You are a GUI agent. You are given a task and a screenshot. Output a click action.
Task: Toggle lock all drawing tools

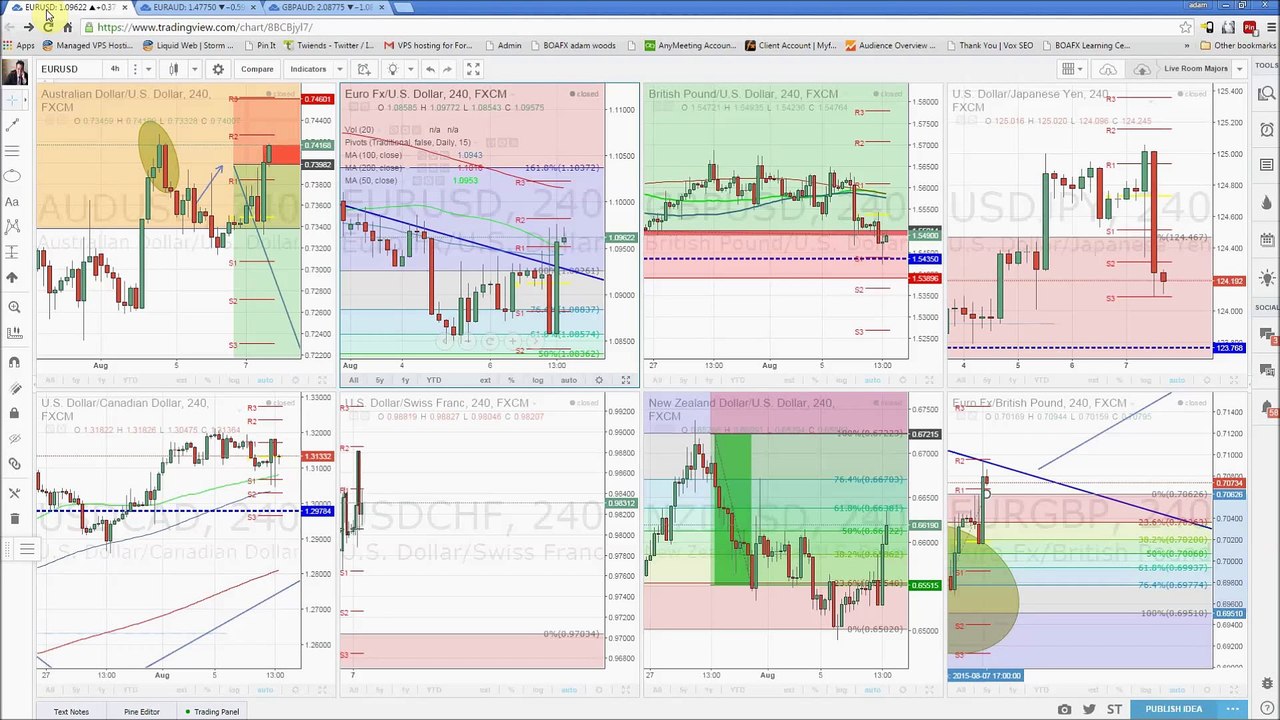coord(13,413)
